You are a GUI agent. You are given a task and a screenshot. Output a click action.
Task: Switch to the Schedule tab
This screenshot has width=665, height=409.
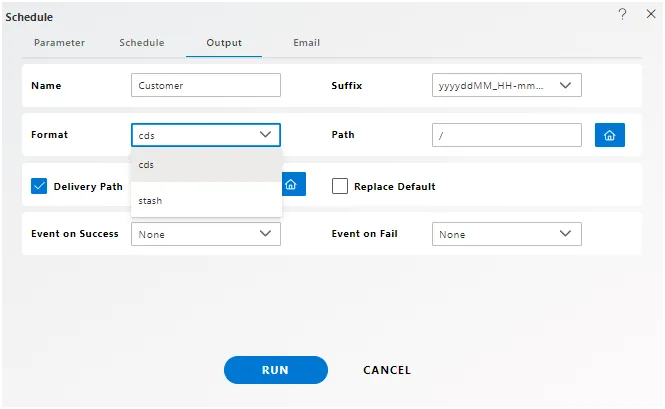141,43
